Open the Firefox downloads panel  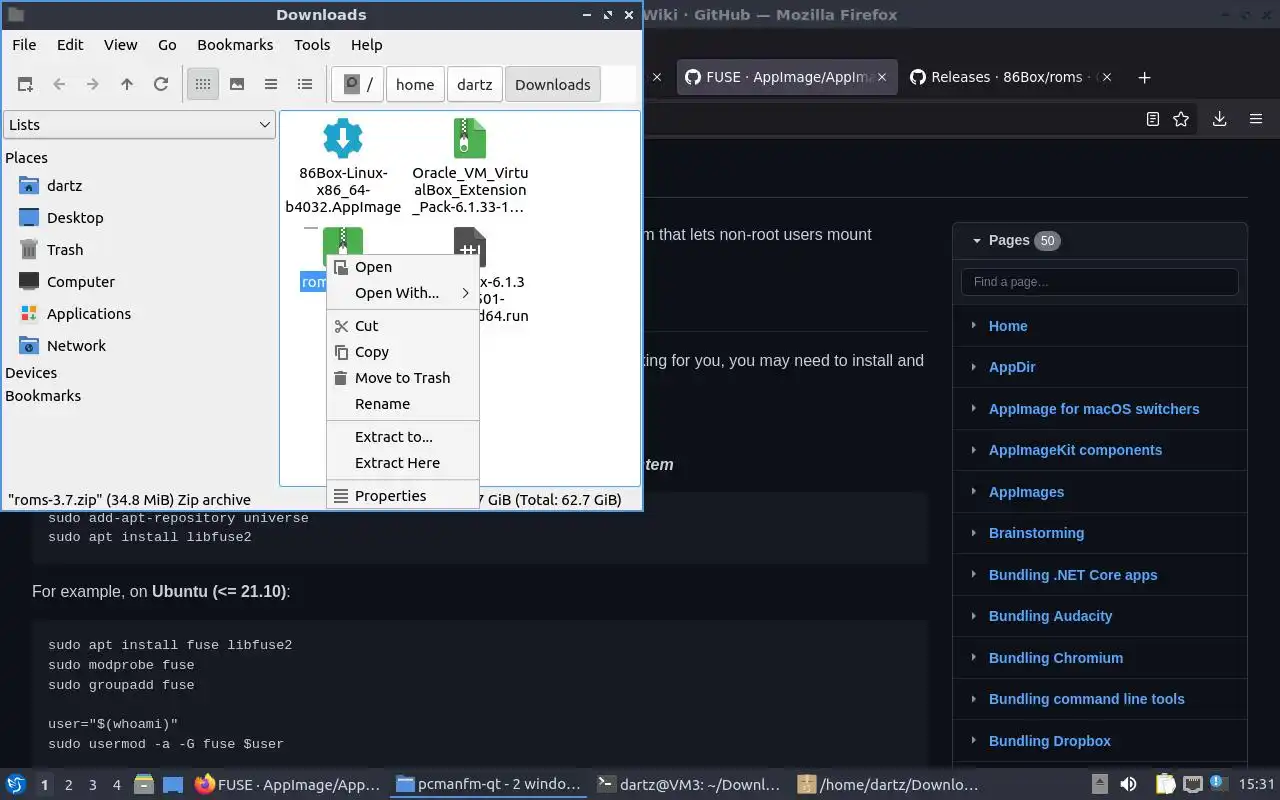(1220, 119)
